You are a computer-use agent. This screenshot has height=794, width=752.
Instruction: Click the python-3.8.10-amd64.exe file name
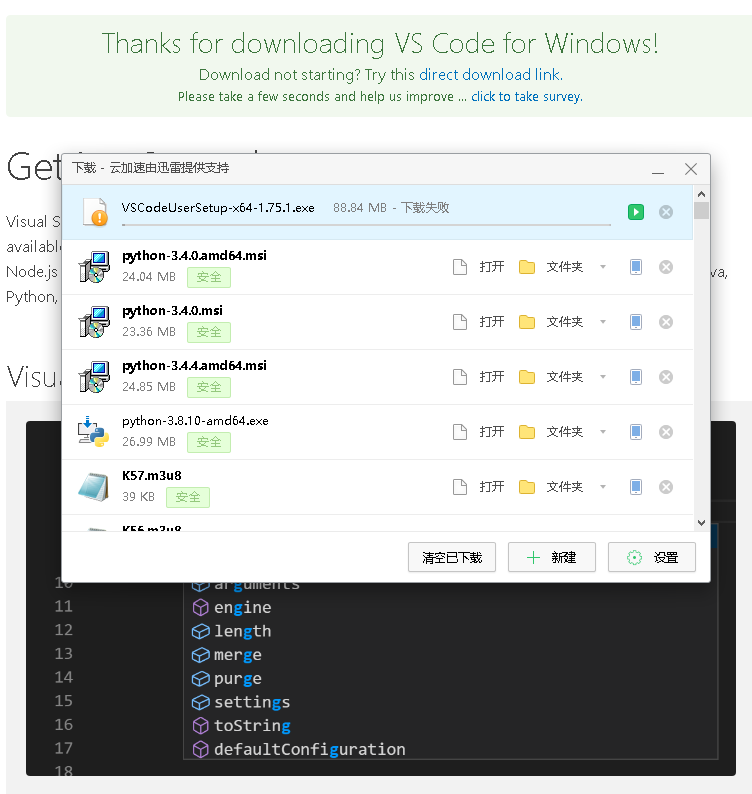(x=195, y=421)
